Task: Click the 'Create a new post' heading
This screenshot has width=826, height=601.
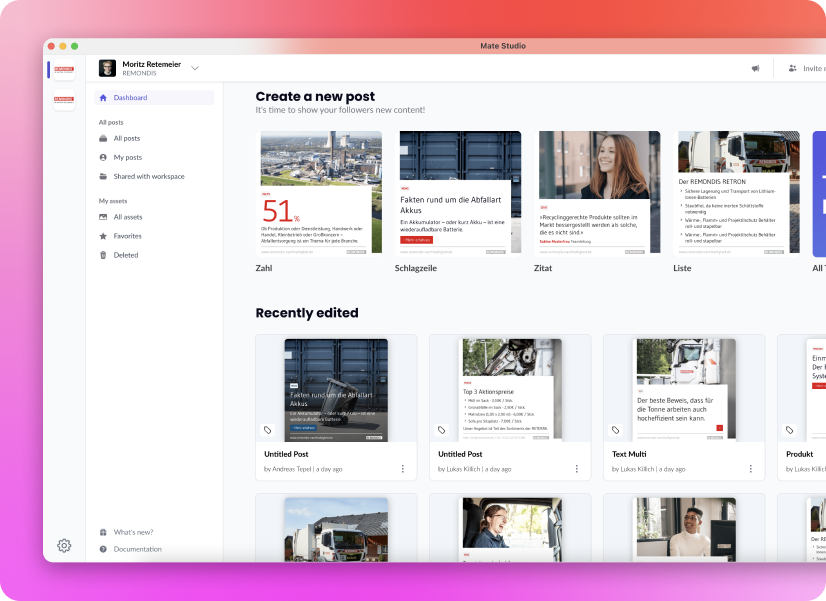Action: pos(315,96)
